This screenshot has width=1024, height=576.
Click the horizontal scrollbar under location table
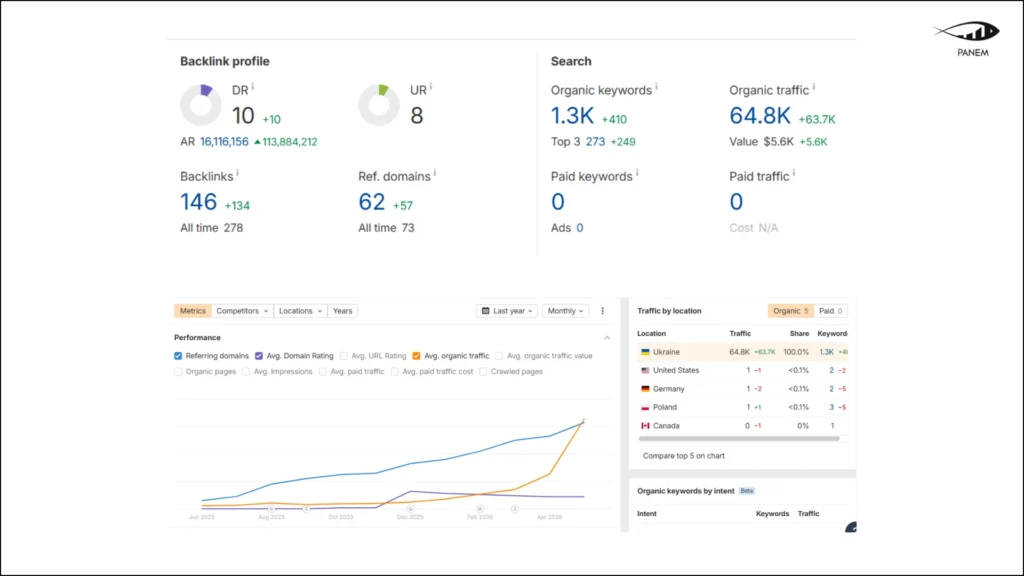(x=739, y=439)
